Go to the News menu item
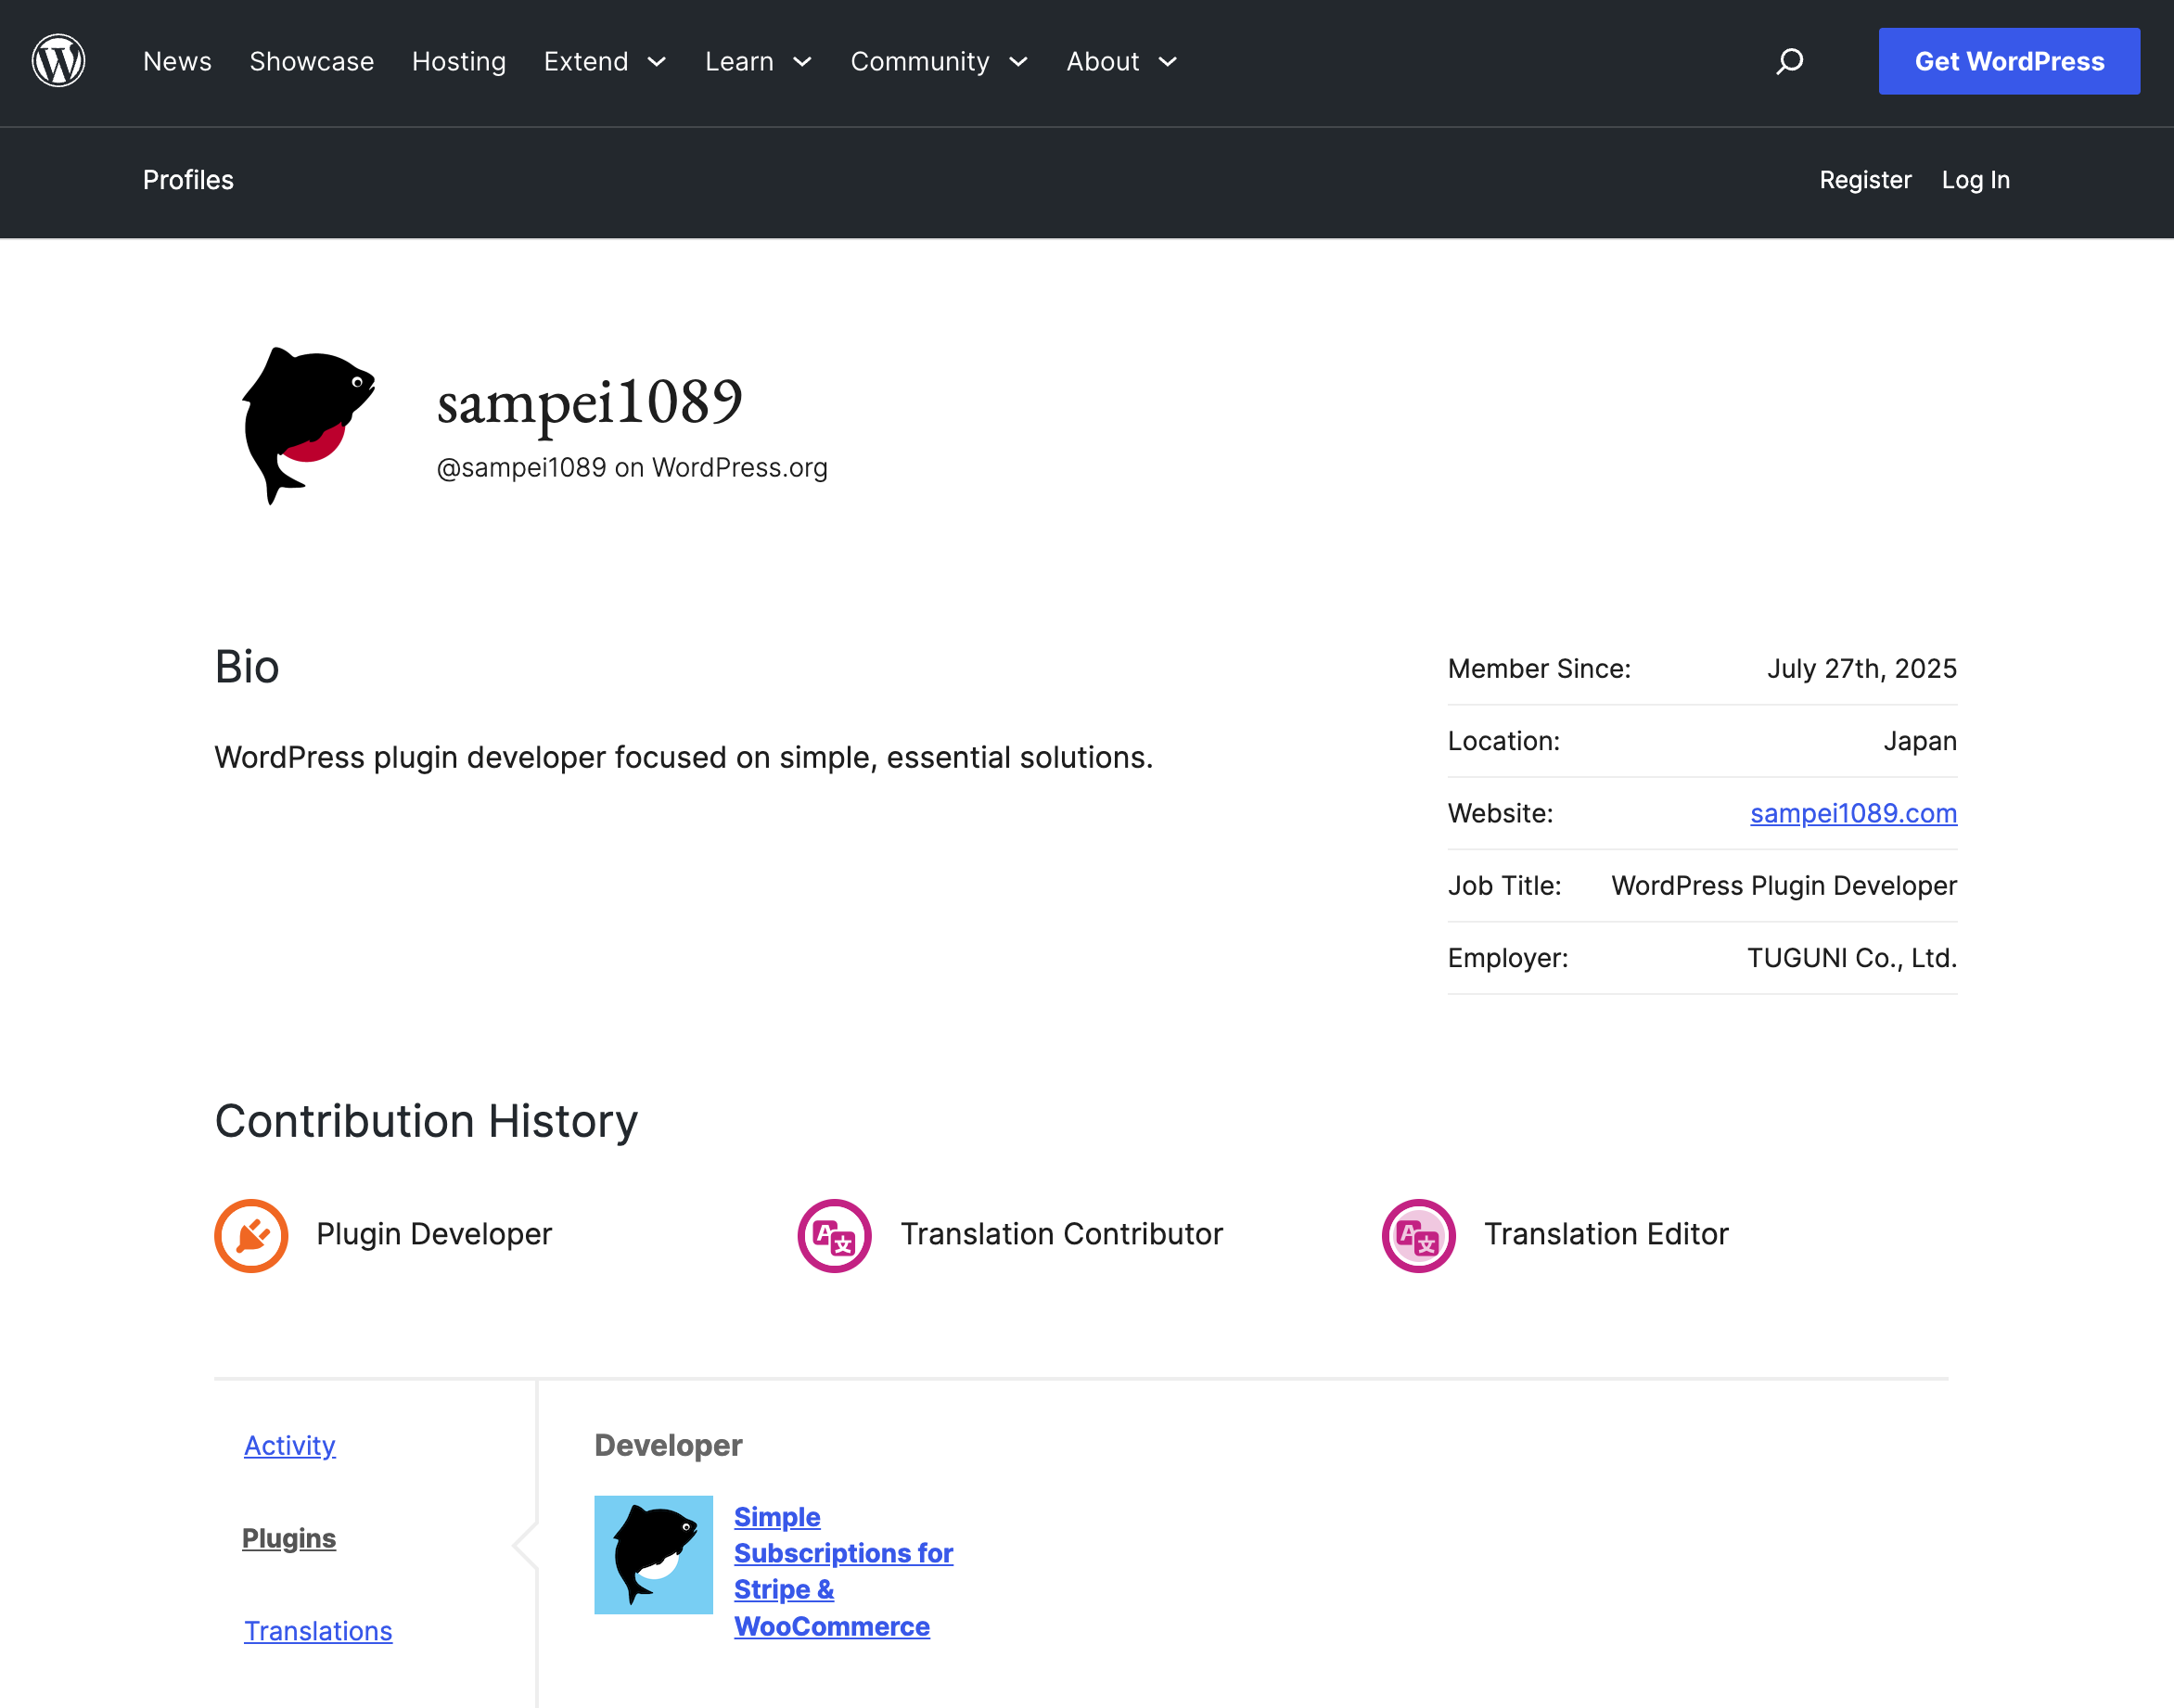The width and height of the screenshot is (2174, 1708). tap(177, 62)
